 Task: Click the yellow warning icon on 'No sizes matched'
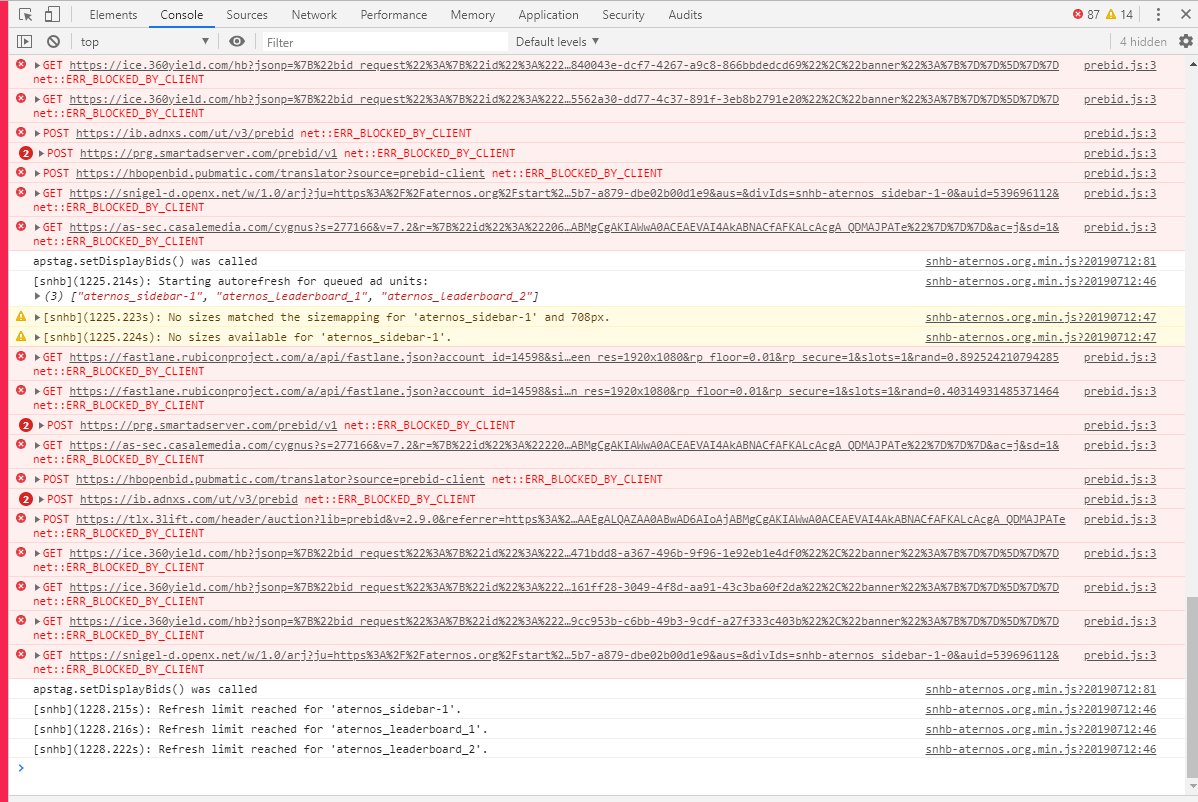pos(21,316)
